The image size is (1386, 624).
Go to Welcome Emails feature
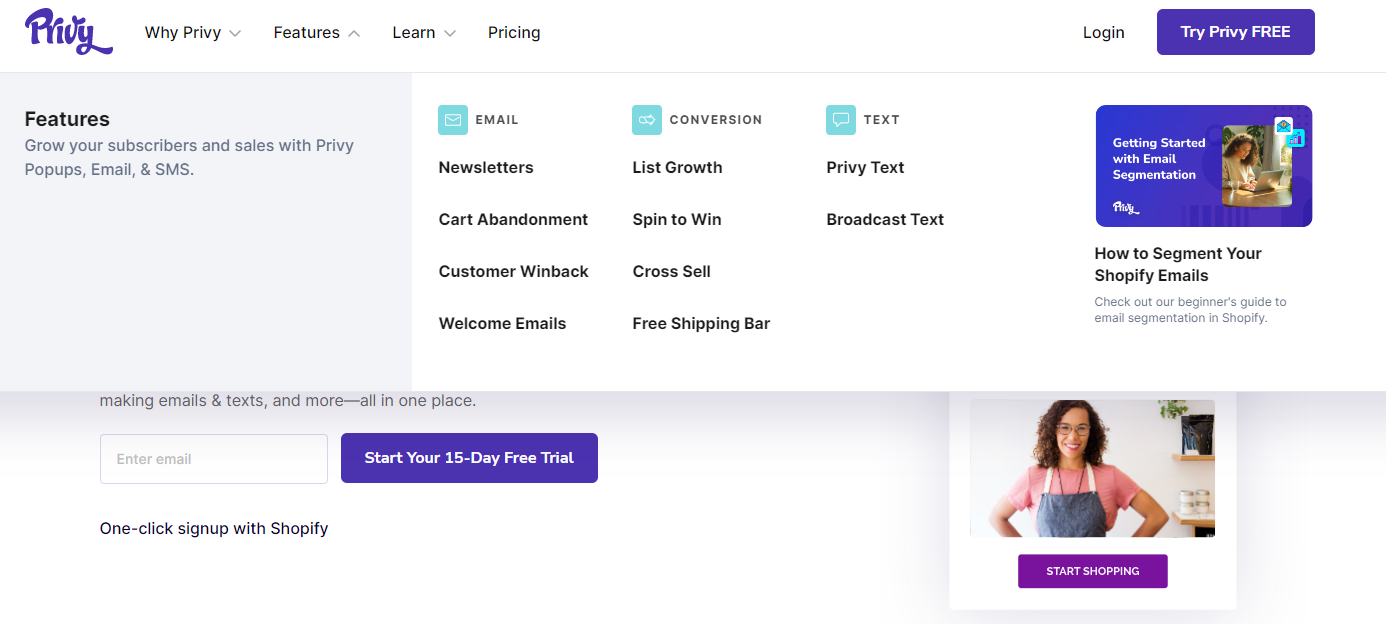pos(502,323)
